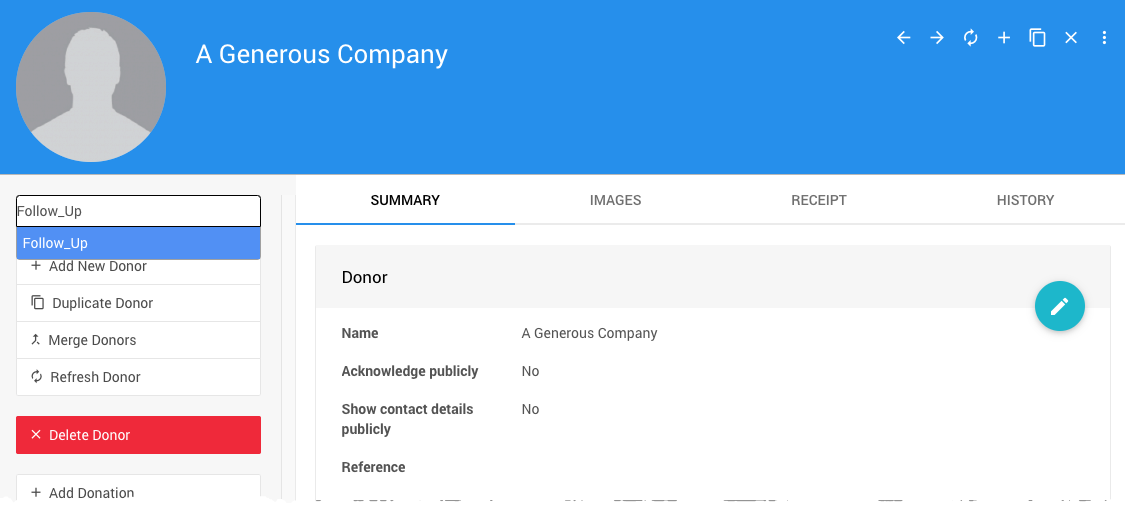Go to previous donor with back arrow
1125x528 pixels.
point(904,38)
